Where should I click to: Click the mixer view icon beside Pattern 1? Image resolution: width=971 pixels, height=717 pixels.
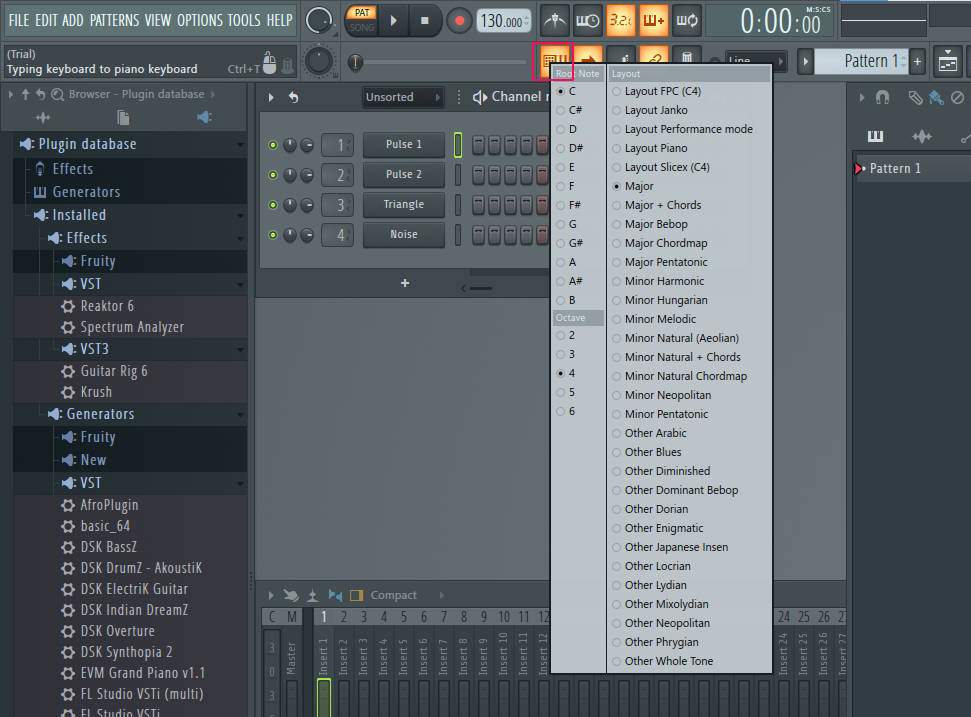947,61
